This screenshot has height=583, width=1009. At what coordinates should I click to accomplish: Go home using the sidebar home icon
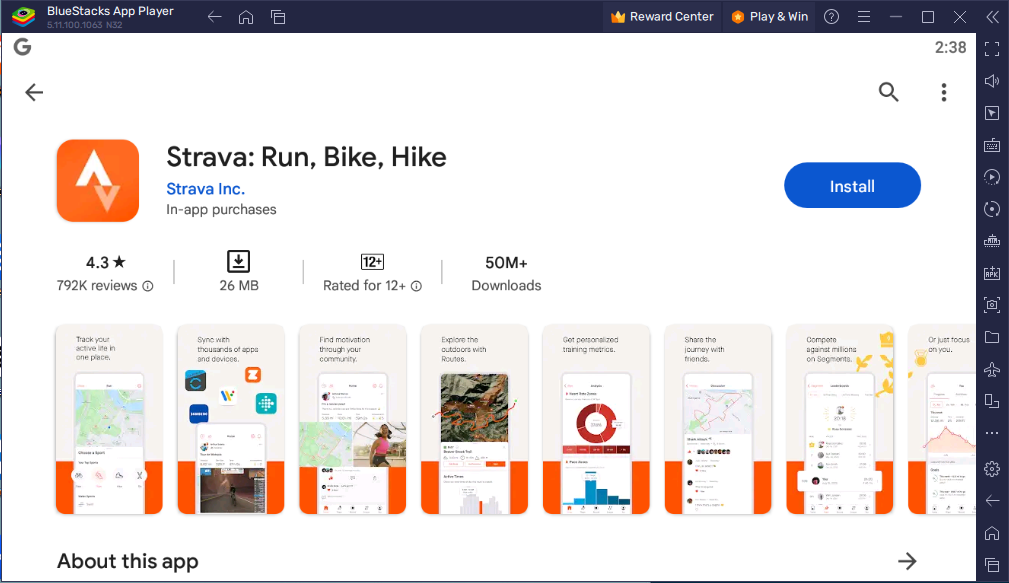coord(992,533)
